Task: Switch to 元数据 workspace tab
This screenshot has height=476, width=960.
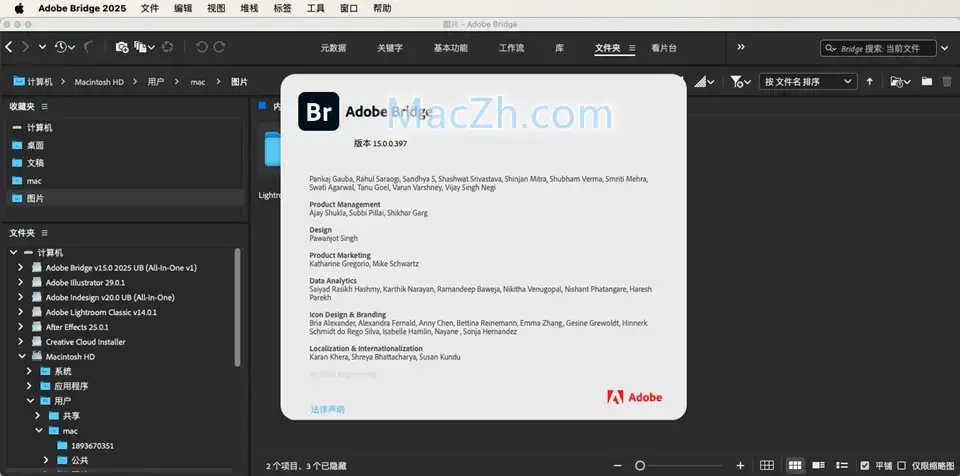Action: coord(333,48)
